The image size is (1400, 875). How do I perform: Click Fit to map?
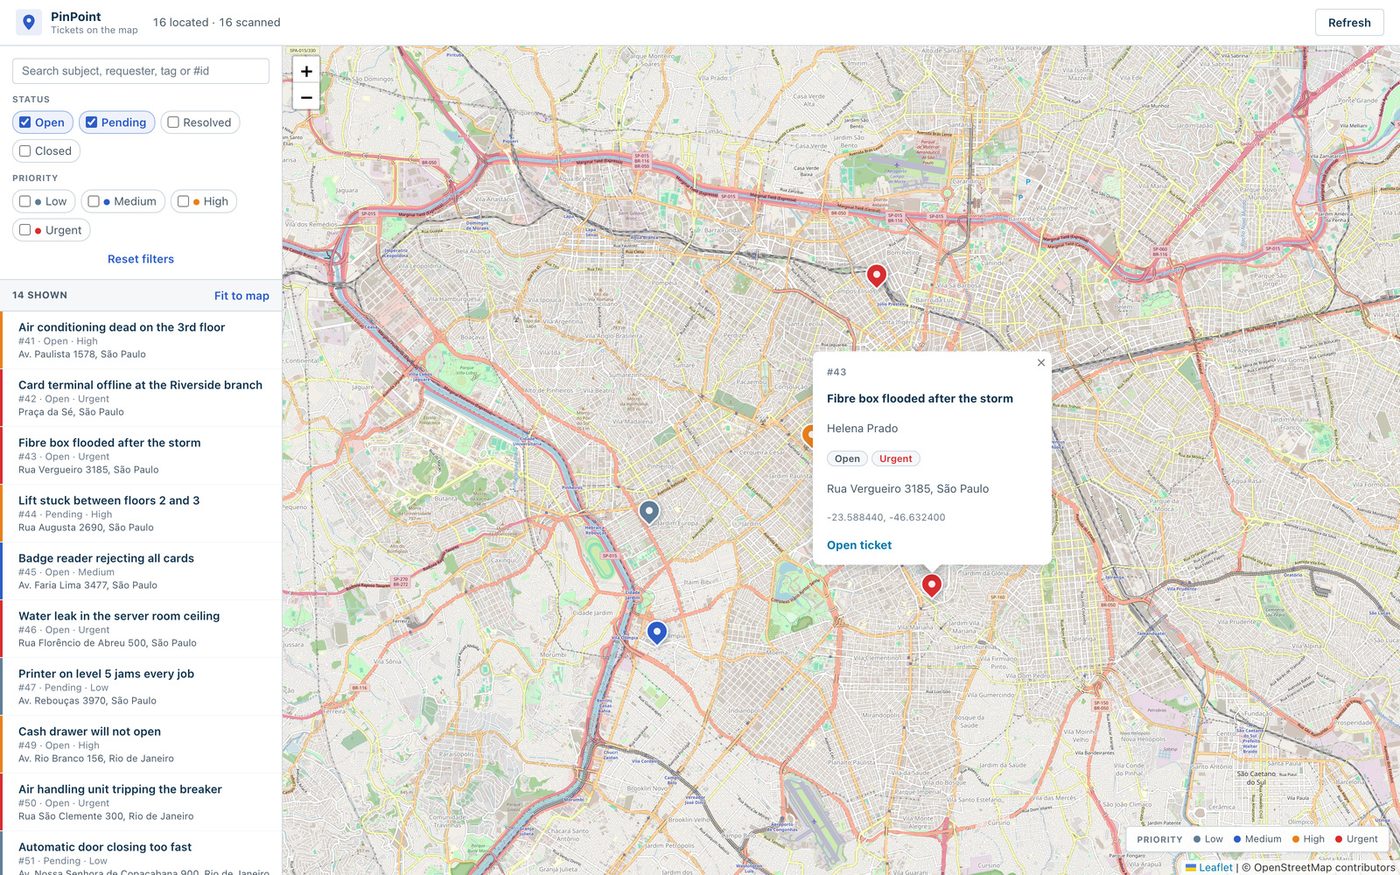[x=242, y=296]
